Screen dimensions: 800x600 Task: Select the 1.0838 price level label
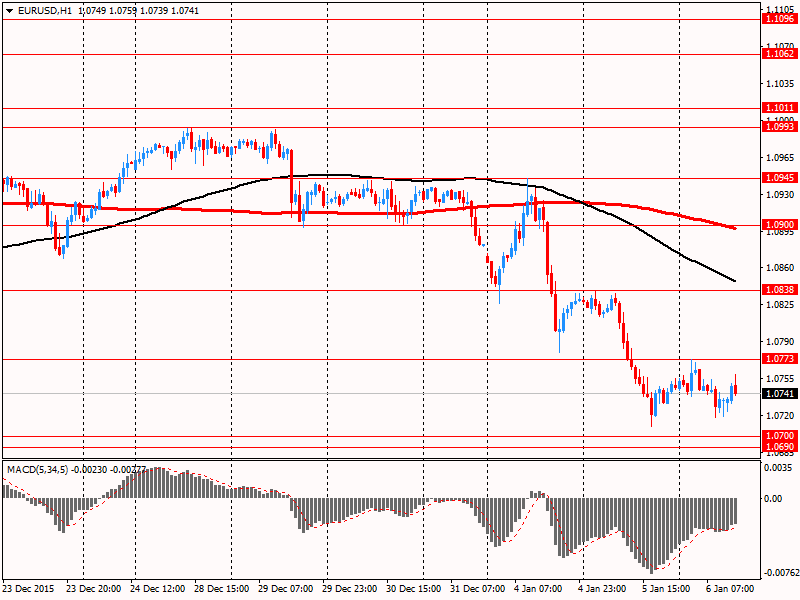(x=779, y=290)
